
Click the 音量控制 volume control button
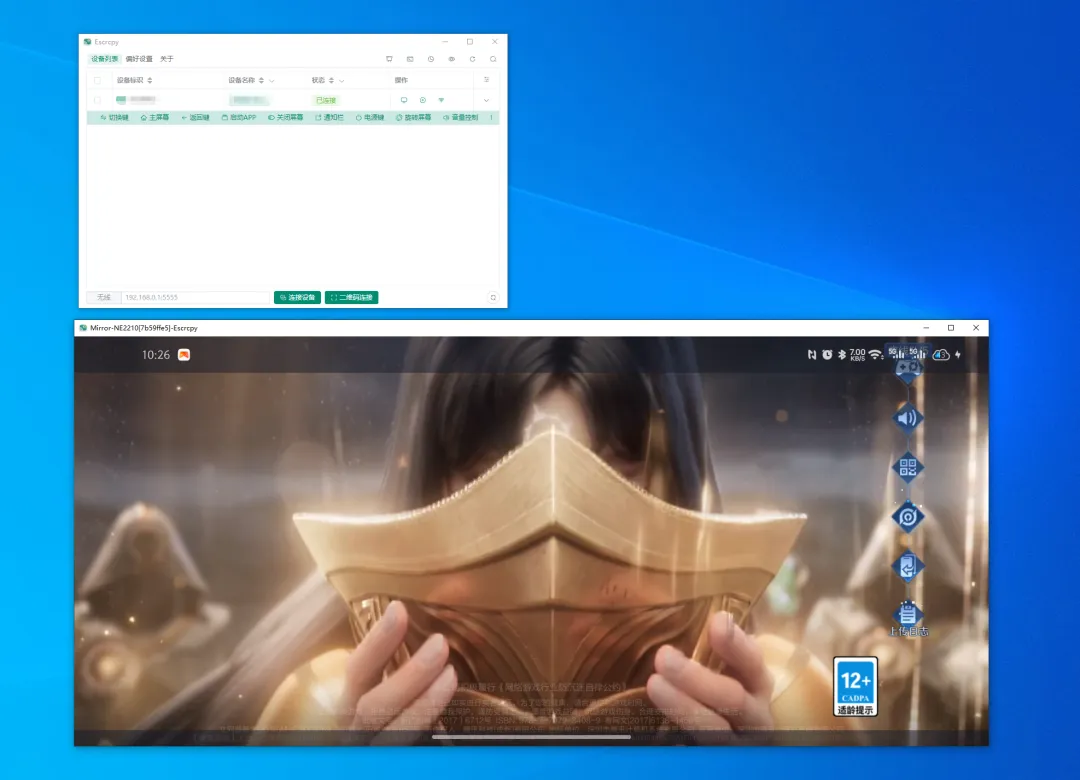[461, 118]
